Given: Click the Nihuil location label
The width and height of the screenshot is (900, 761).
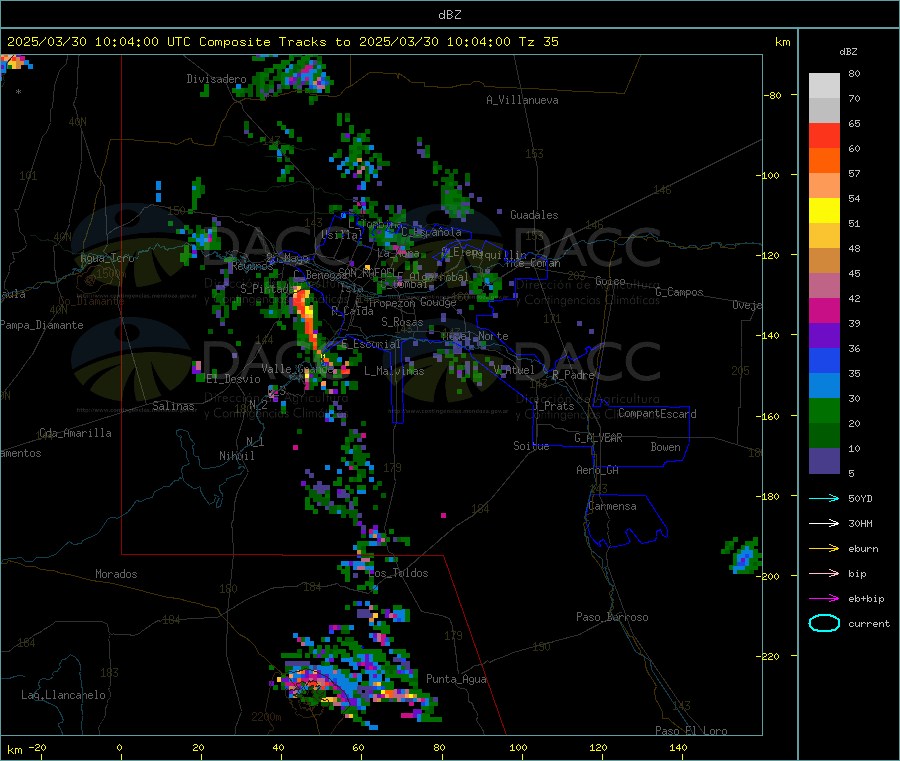Looking at the screenshot, I should [x=236, y=456].
